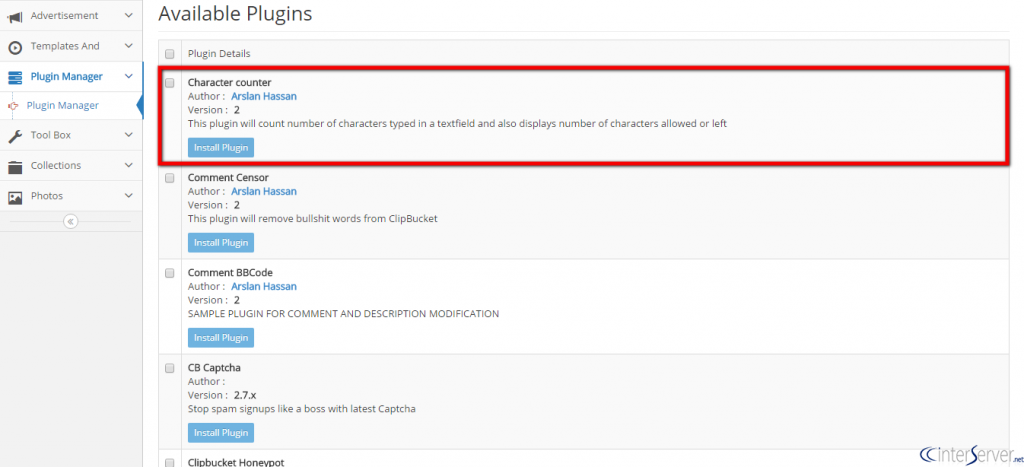
Task: Open the Templates And sidebar menu
Action: coord(71,46)
